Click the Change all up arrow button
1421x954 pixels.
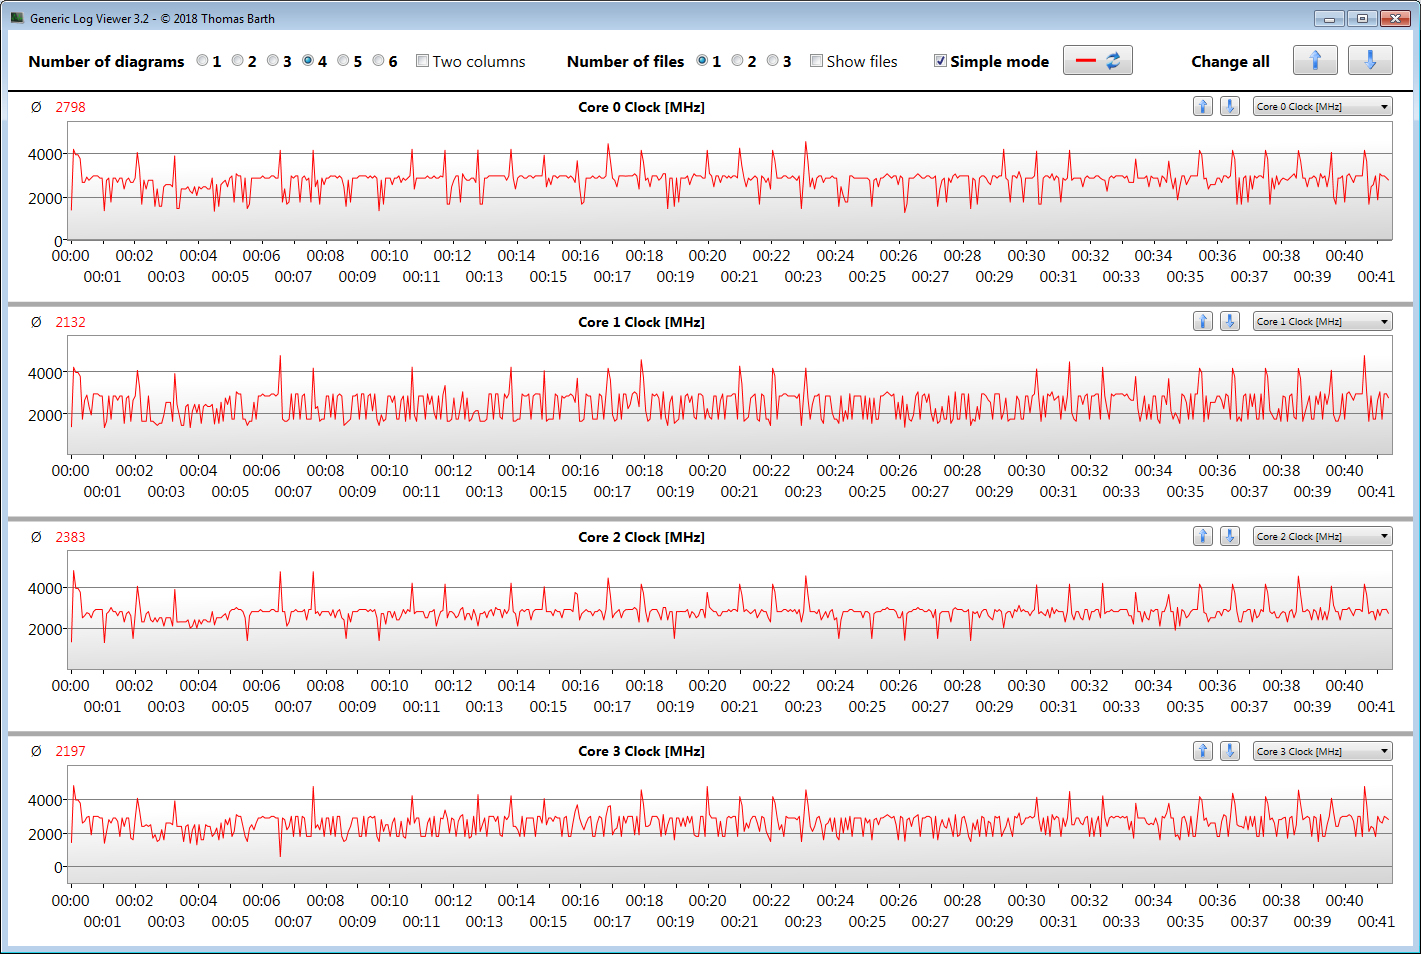coord(1314,61)
